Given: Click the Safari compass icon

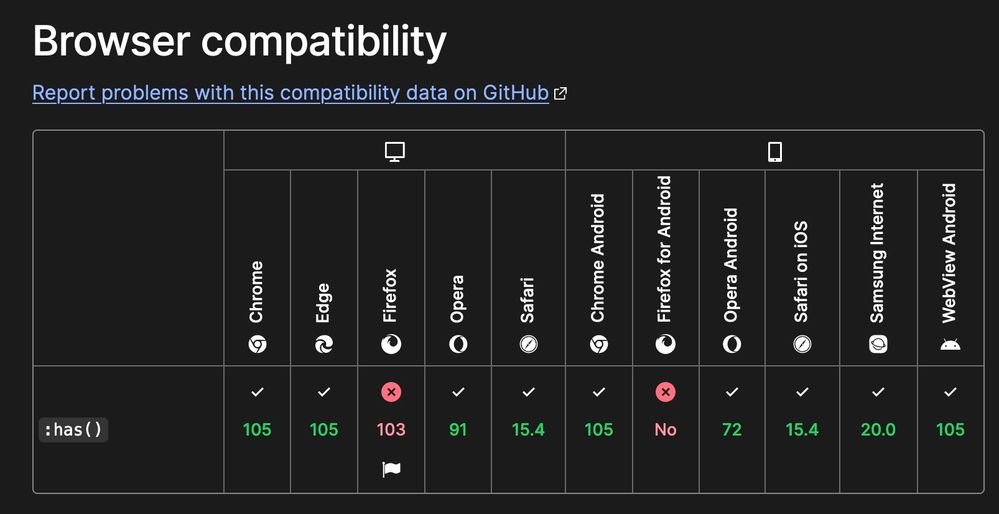Looking at the screenshot, I should pos(528,345).
